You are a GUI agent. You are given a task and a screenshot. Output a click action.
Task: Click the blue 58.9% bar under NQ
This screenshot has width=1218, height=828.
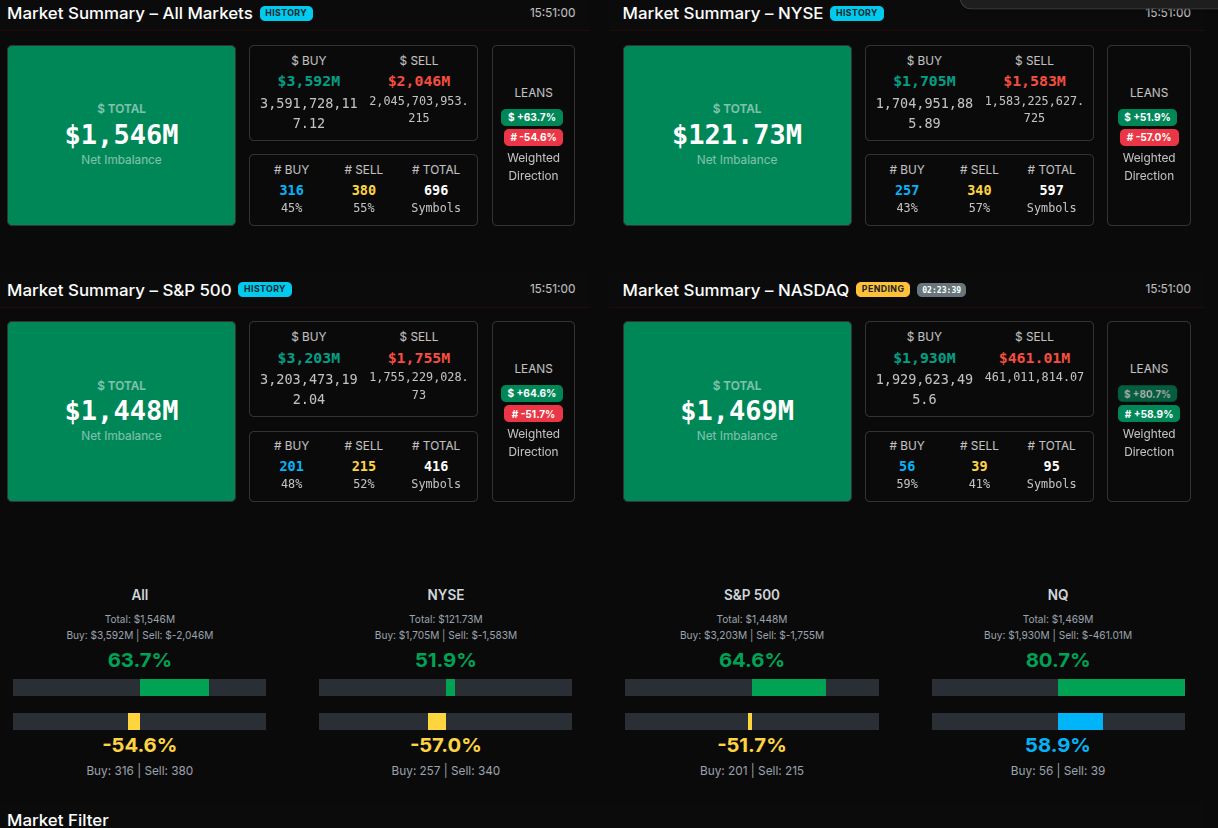click(1080, 721)
